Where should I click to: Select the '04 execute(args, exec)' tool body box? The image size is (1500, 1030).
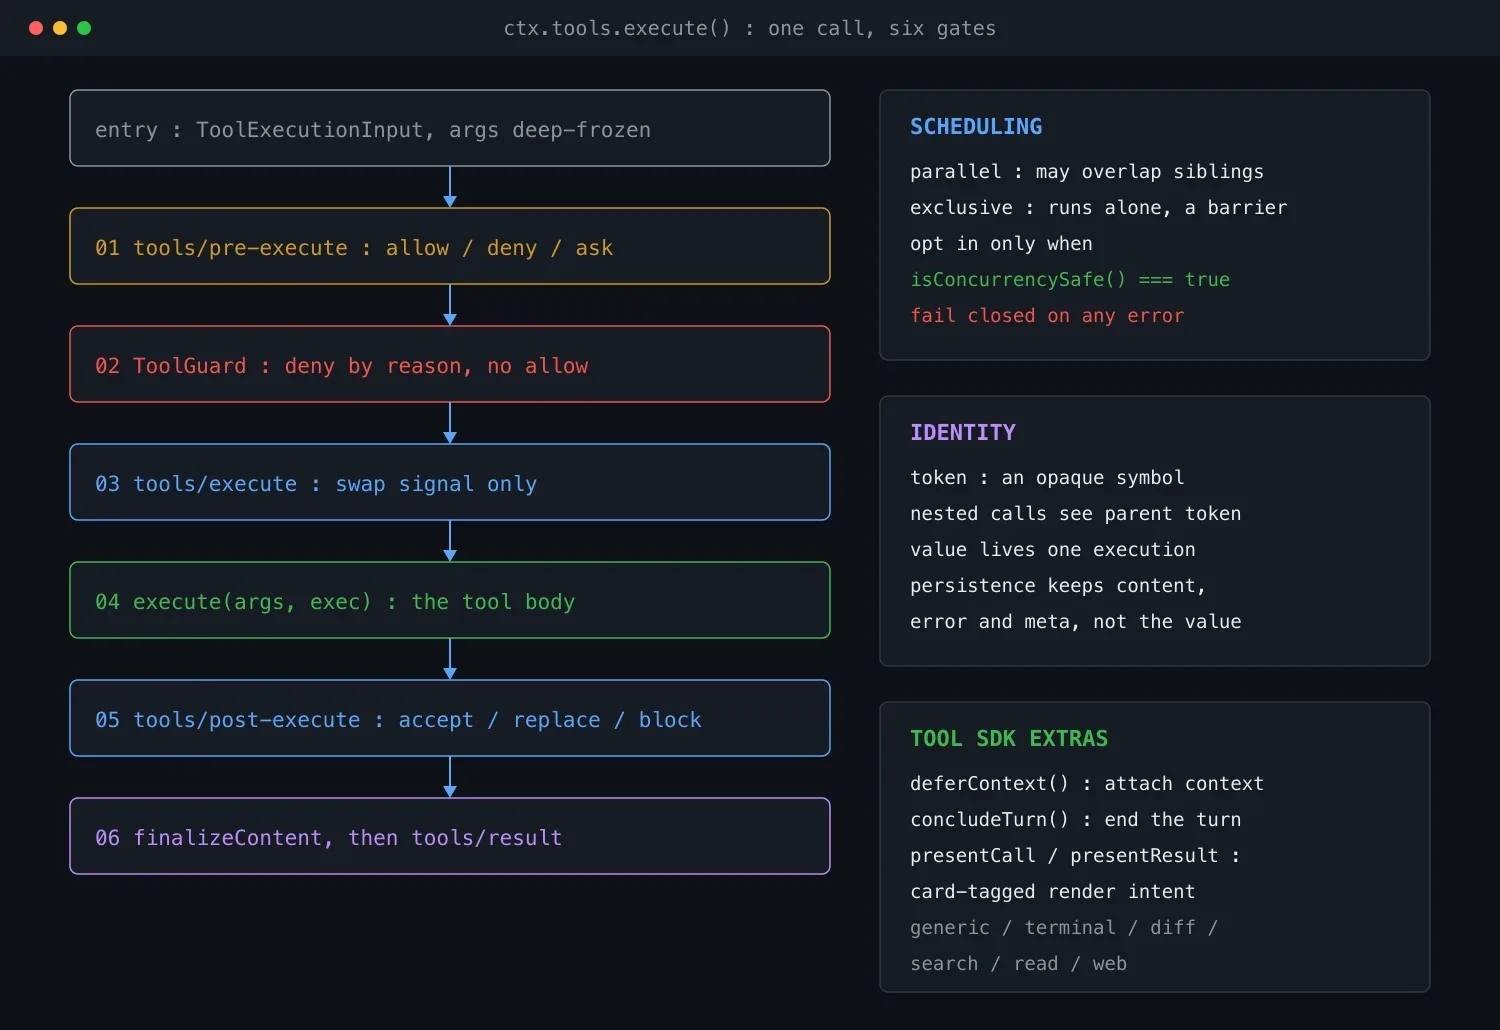pyautogui.click(x=450, y=600)
